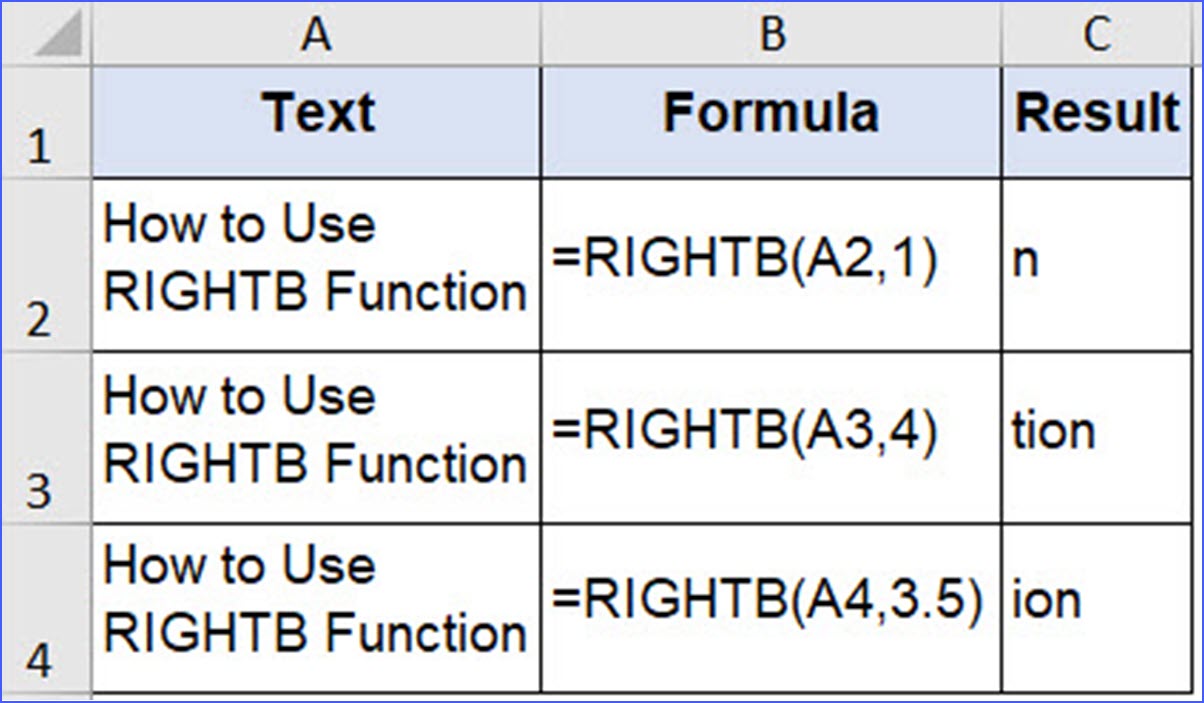Image resolution: width=1204 pixels, height=703 pixels.
Task: Click the result cell showing "tion"
Action: (x=1097, y=436)
